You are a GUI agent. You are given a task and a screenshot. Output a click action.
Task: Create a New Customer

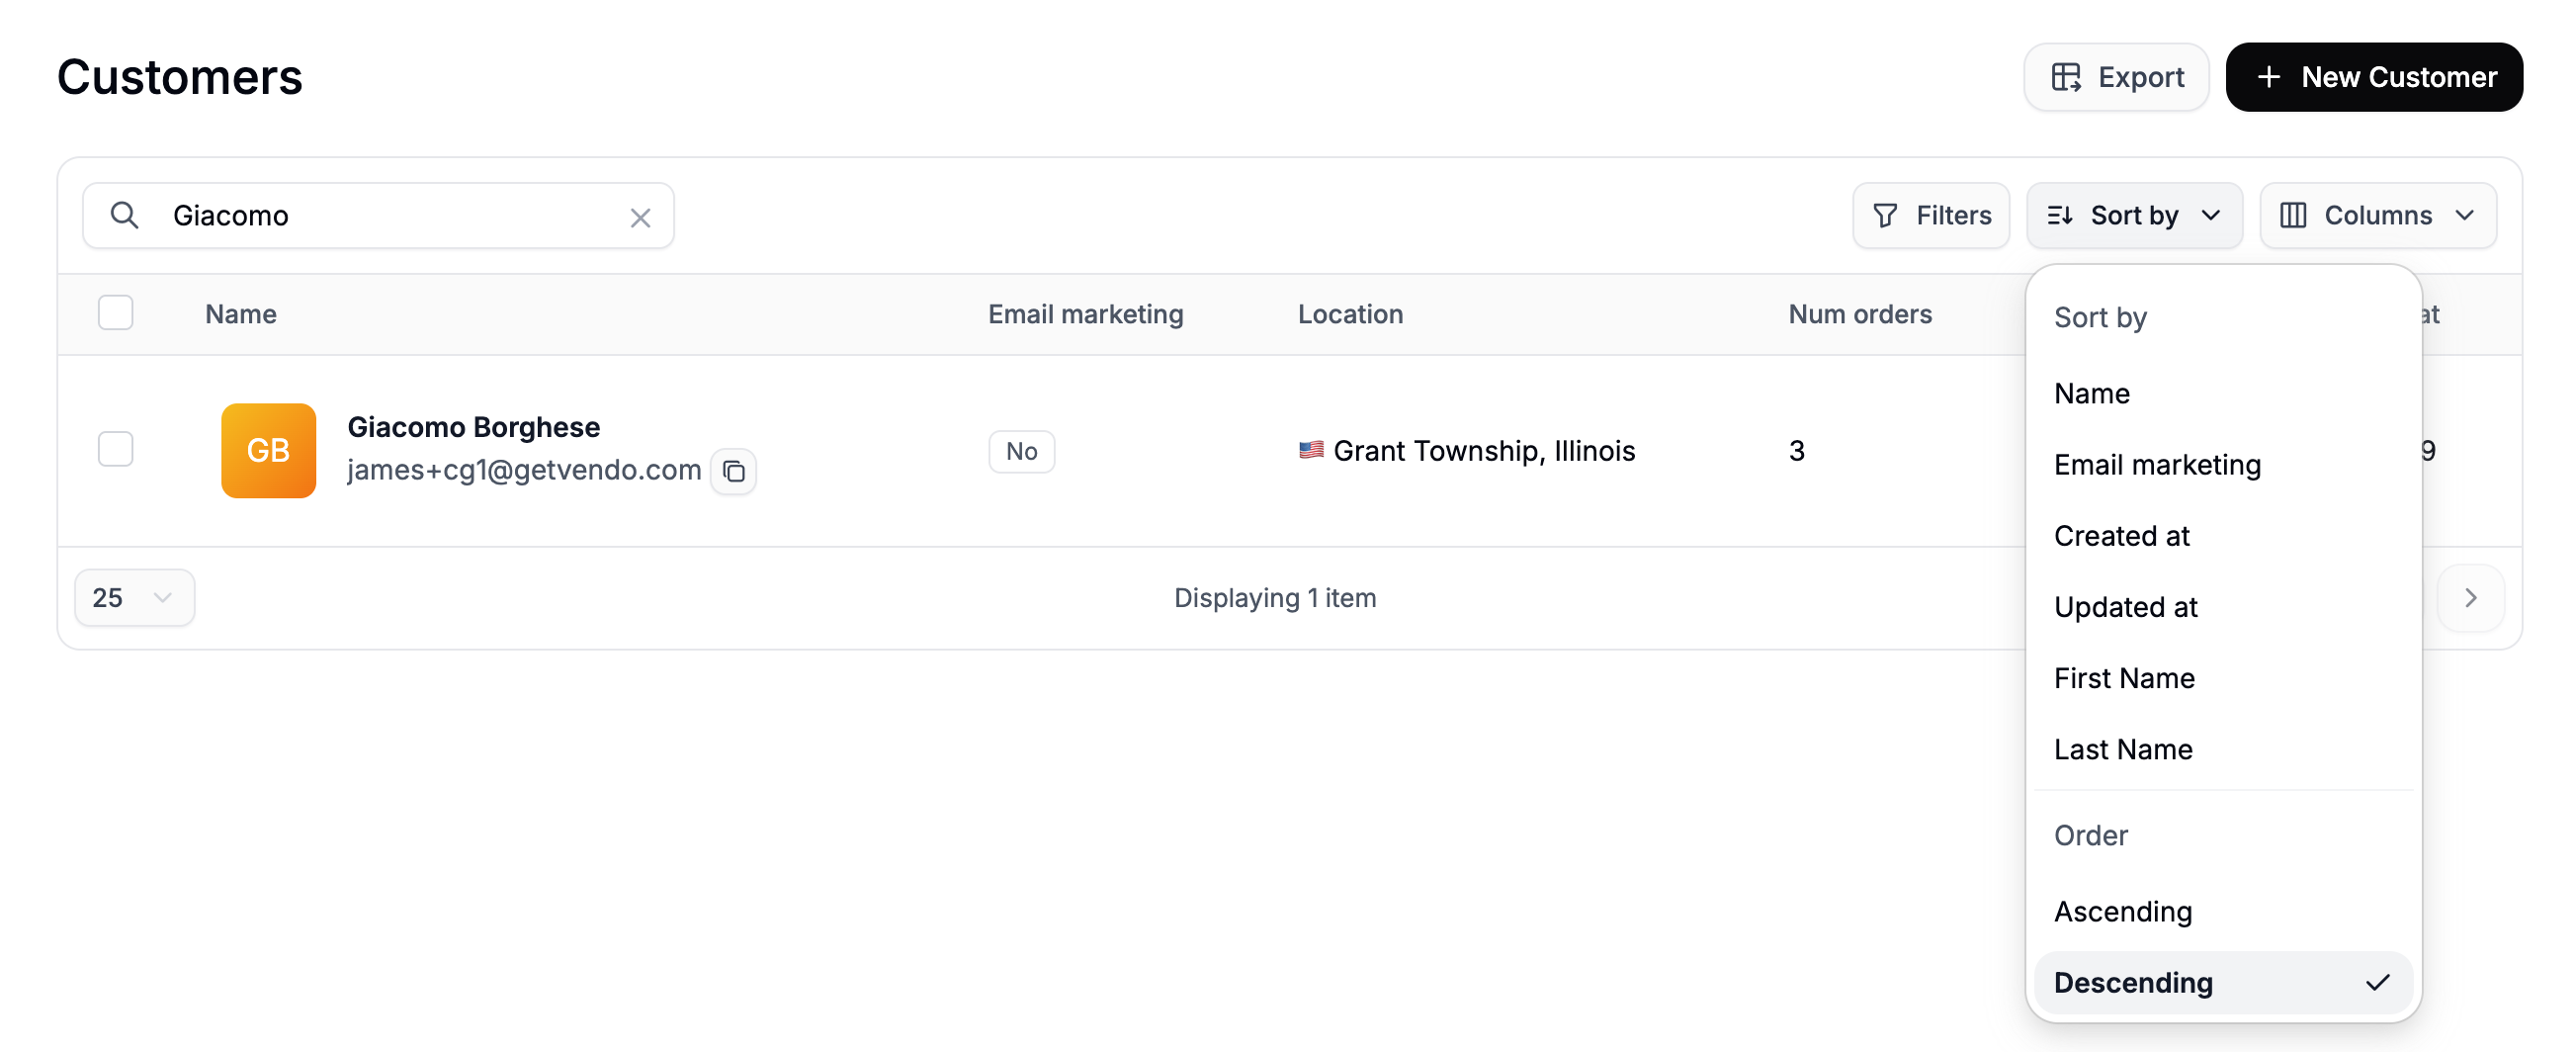[x=2374, y=77]
